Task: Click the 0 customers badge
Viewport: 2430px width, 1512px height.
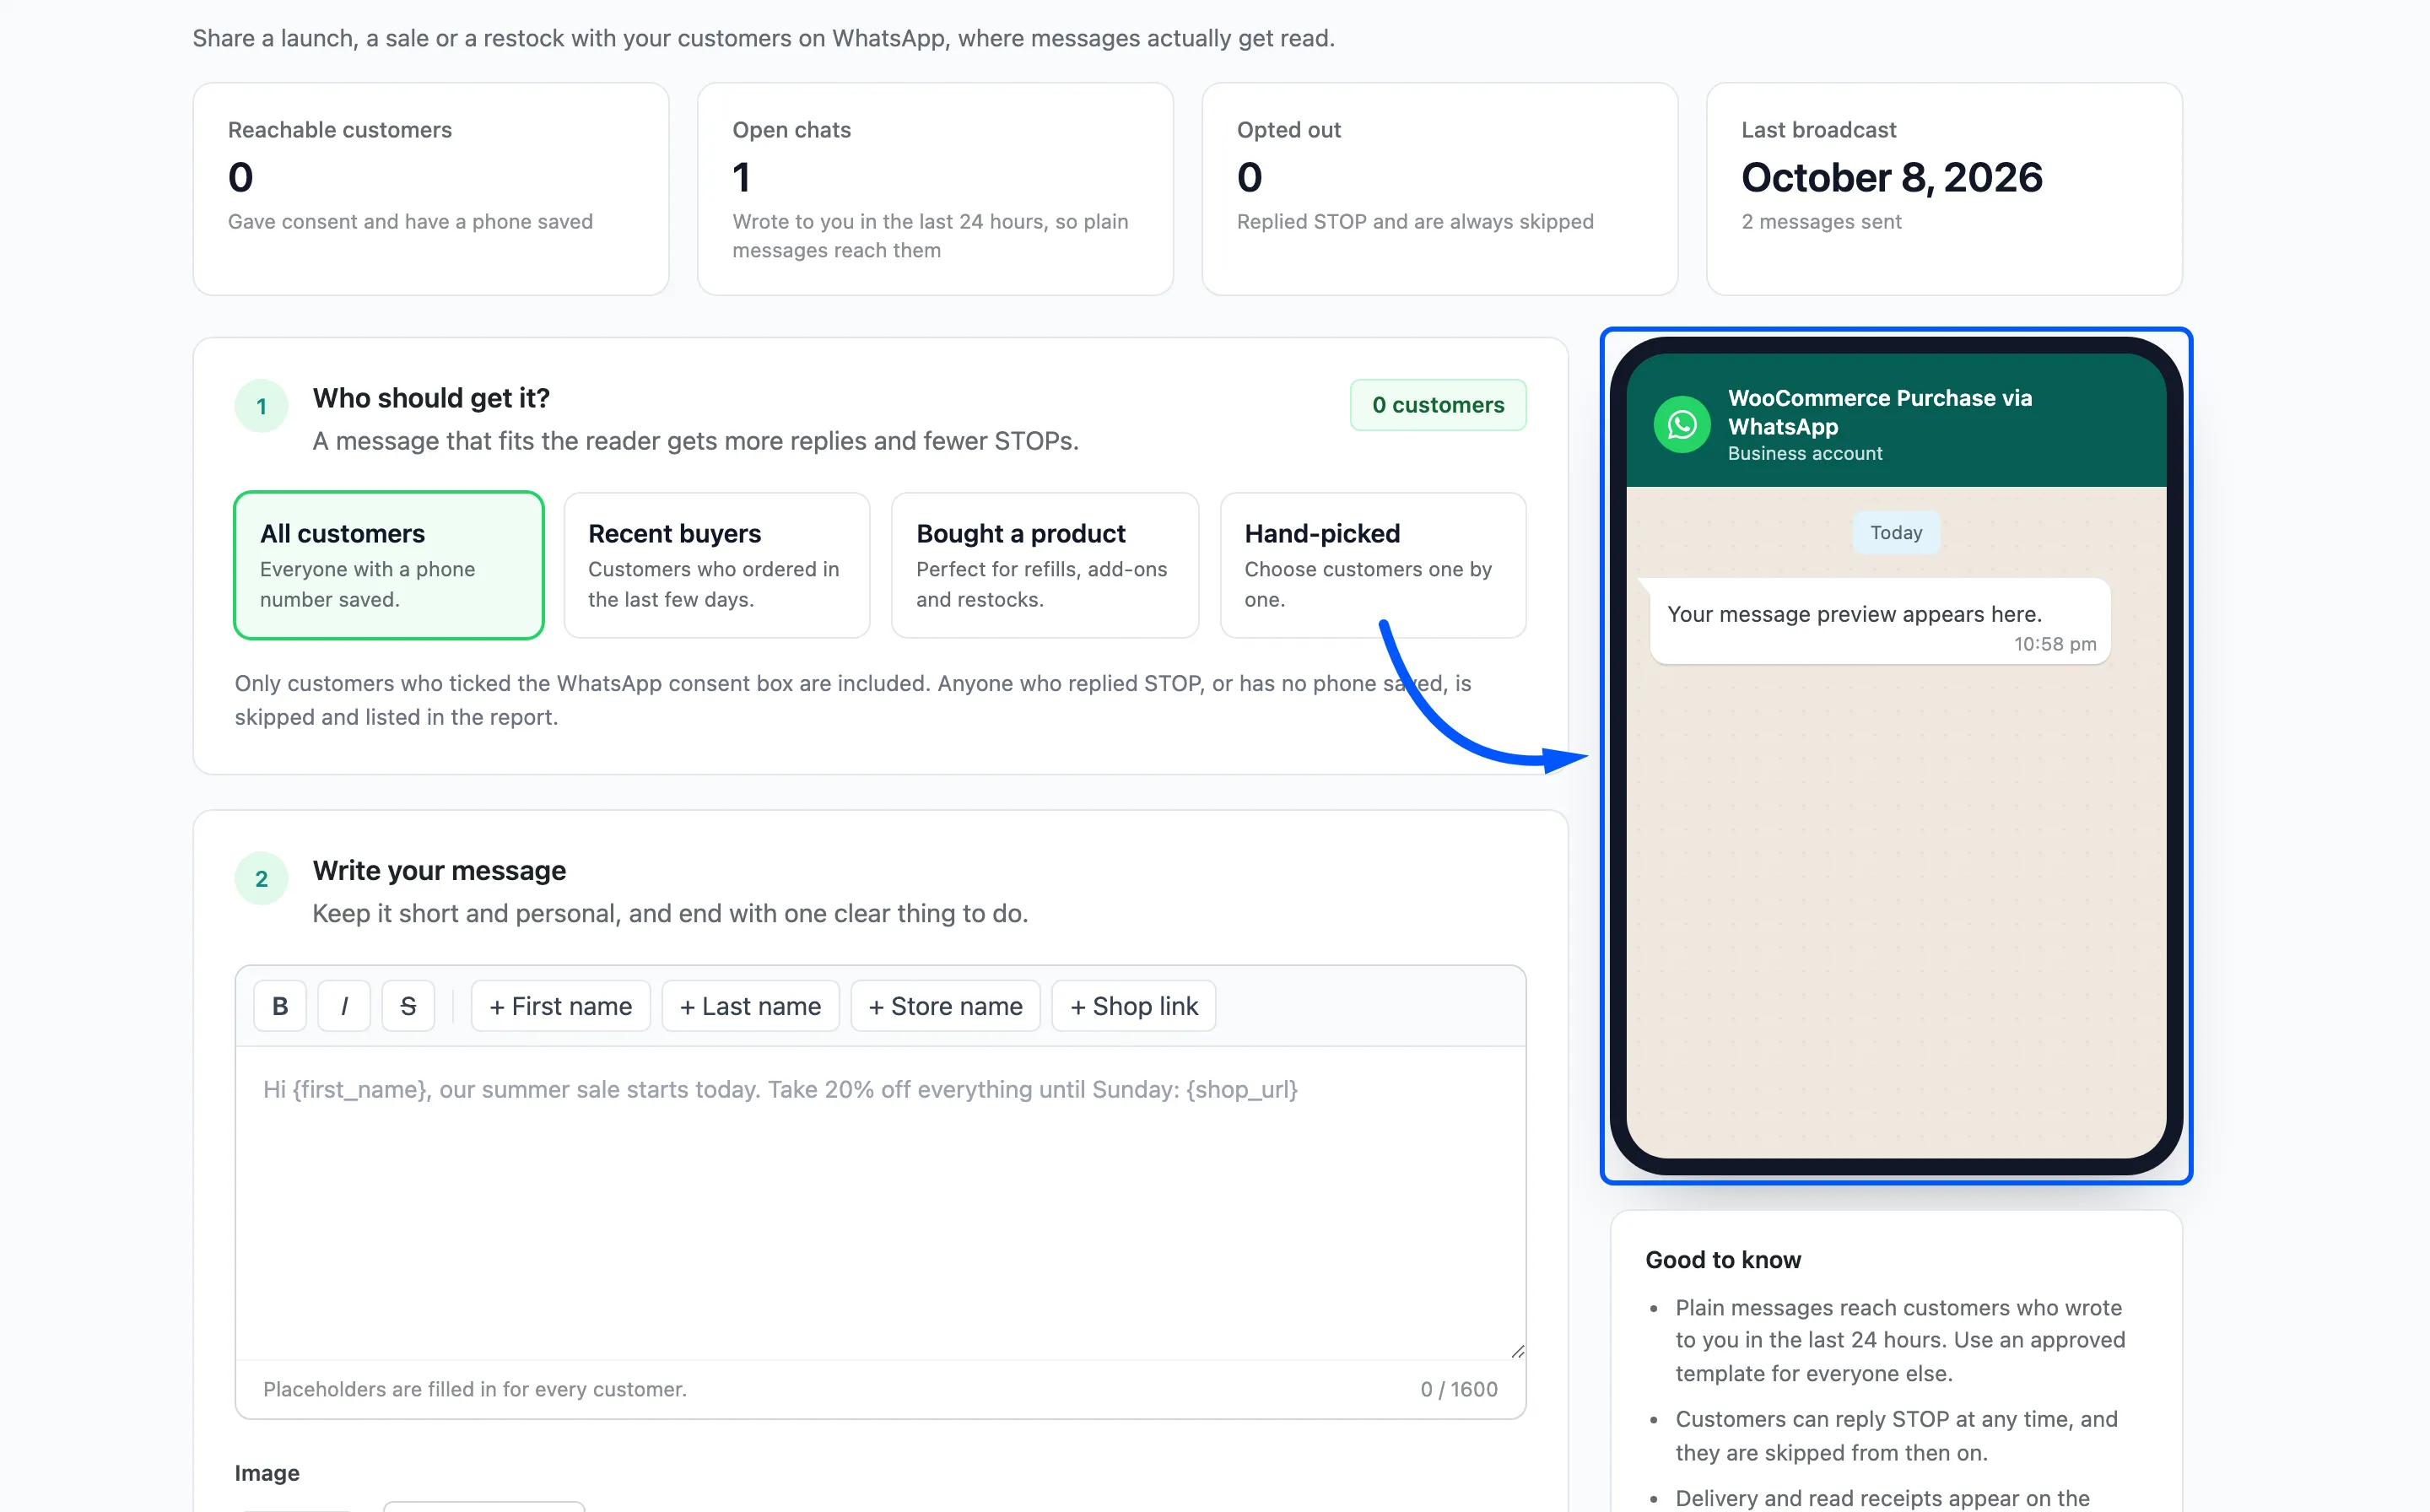Action: (x=1438, y=405)
